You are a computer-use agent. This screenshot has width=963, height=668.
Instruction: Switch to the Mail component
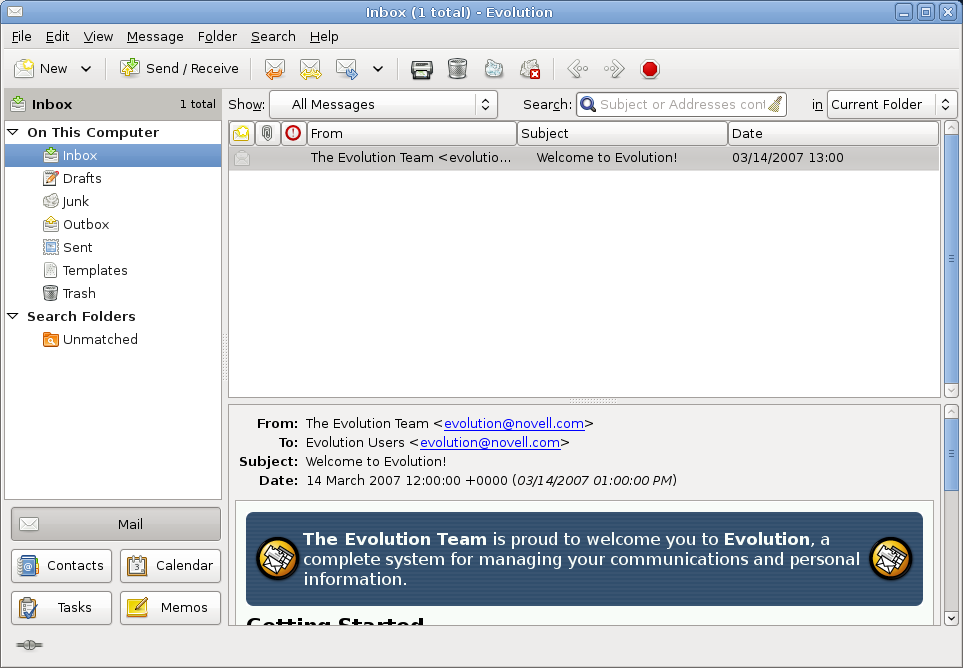coord(115,524)
